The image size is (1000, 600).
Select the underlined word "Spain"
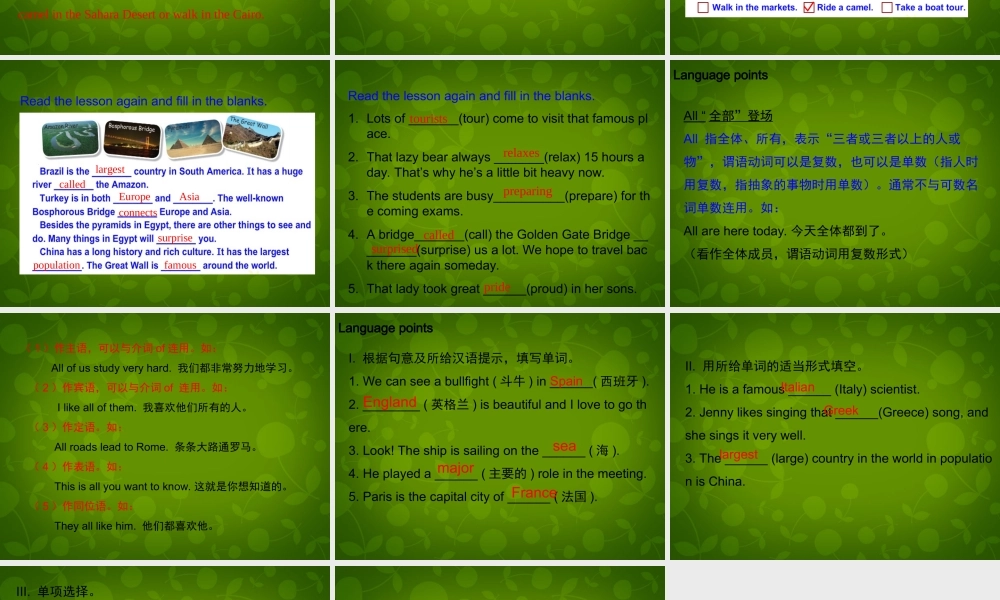(569, 382)
